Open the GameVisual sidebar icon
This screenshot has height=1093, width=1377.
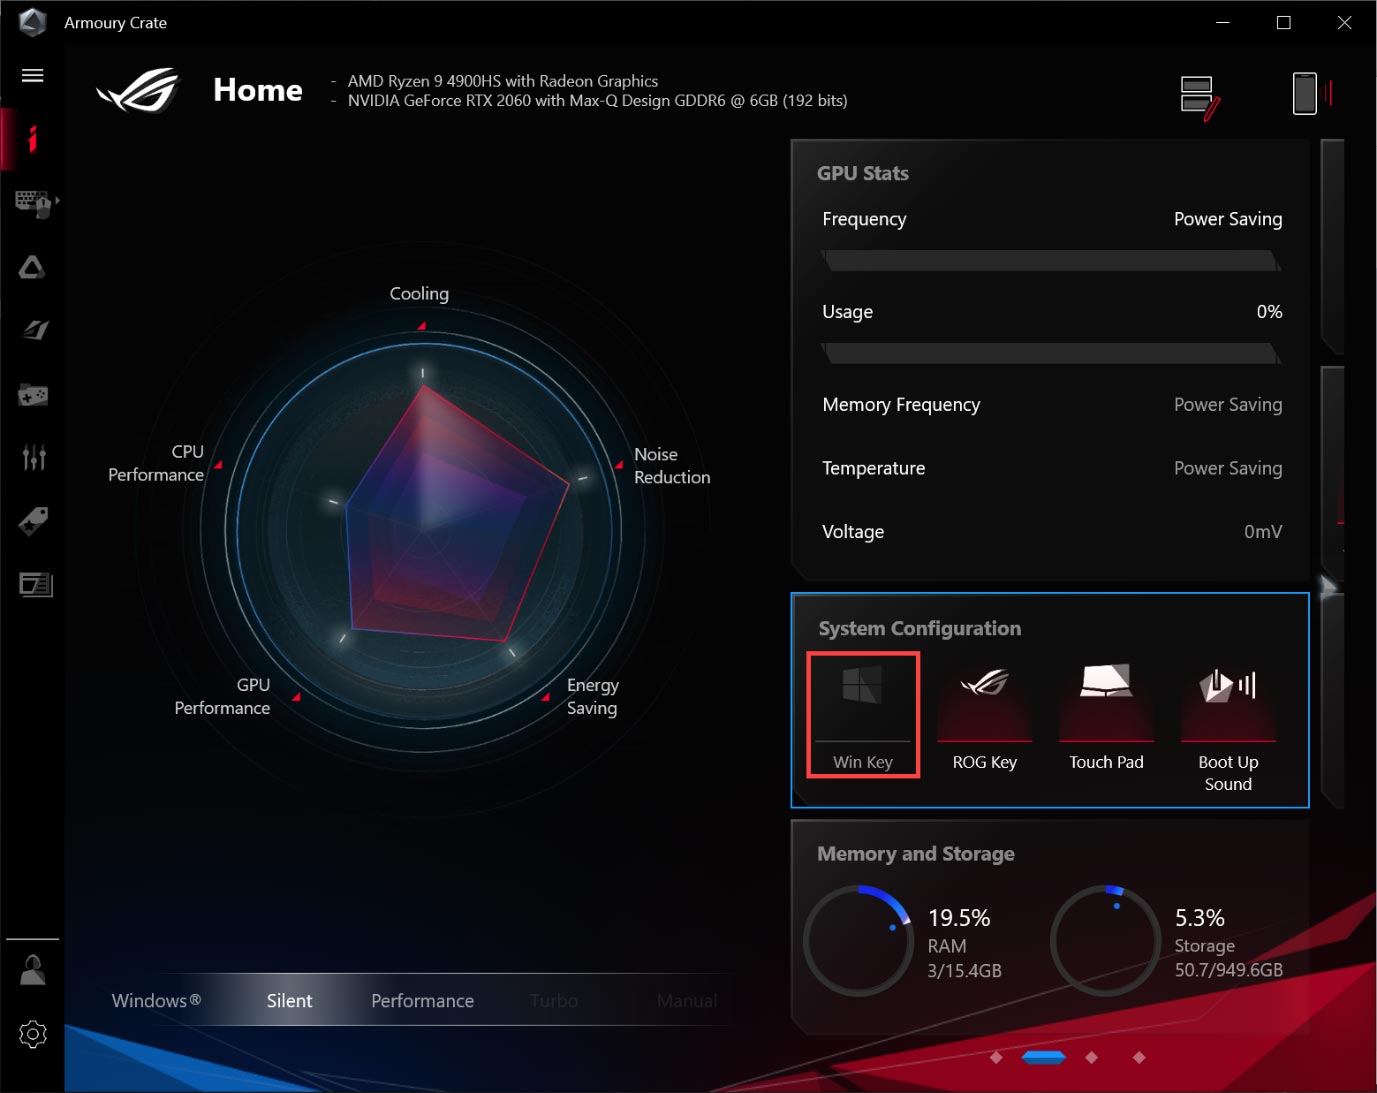tap(35, 330)
